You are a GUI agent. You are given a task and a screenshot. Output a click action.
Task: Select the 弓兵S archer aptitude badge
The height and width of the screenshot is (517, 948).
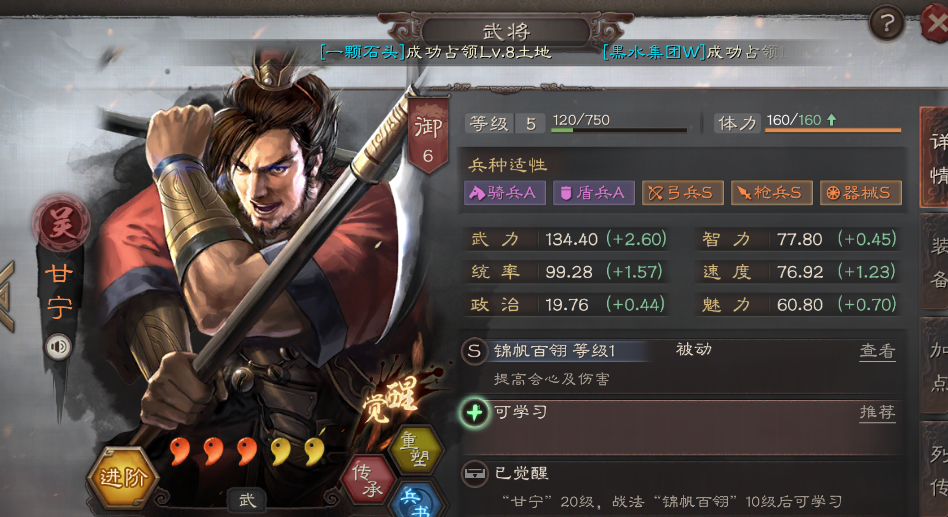tap(682, 193)
